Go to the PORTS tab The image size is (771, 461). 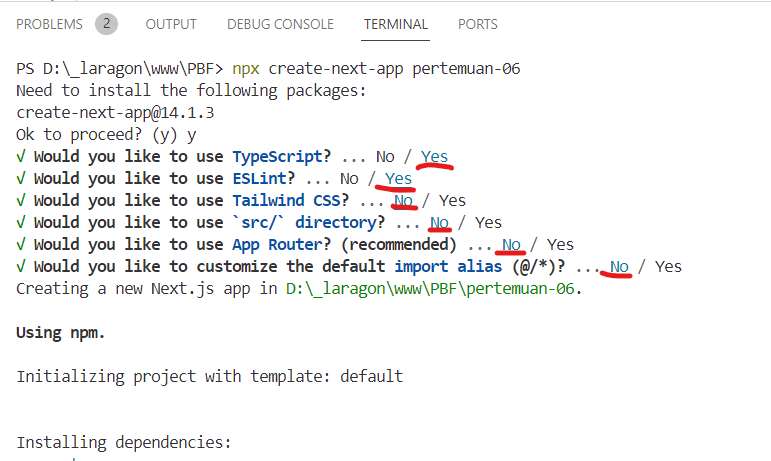[x=477, y=24]
